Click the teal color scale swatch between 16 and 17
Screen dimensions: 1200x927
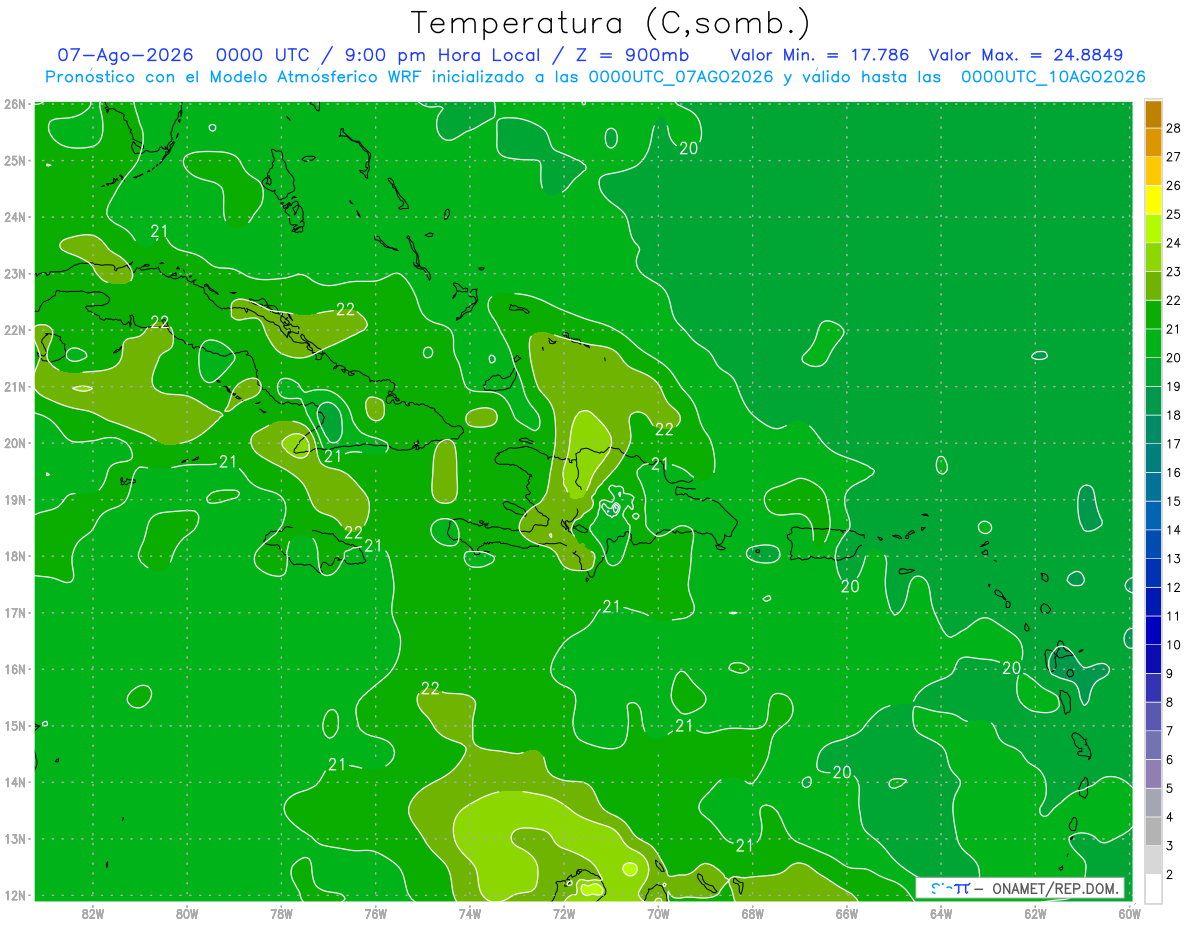point(1153,458)
